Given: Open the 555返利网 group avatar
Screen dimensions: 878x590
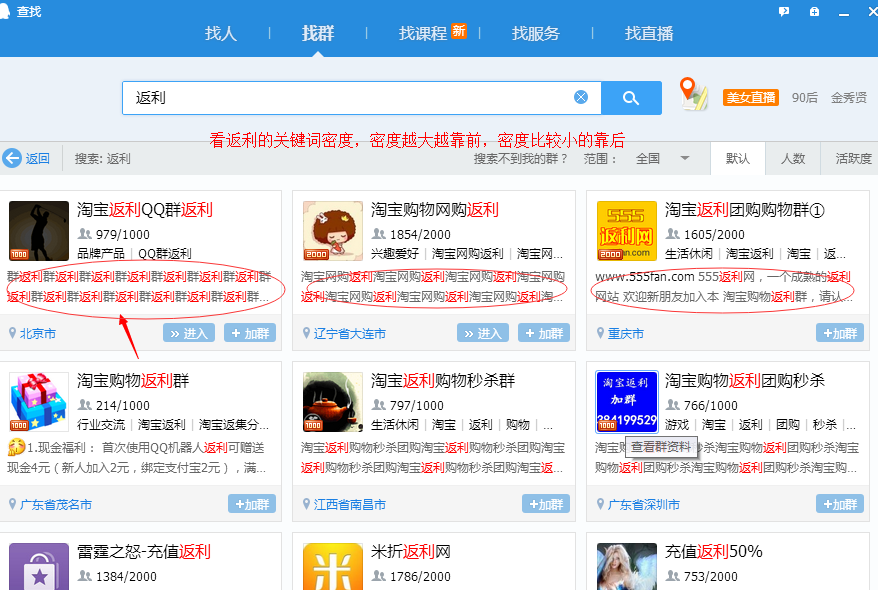Looking at the screenshot, I should point(627,231).
